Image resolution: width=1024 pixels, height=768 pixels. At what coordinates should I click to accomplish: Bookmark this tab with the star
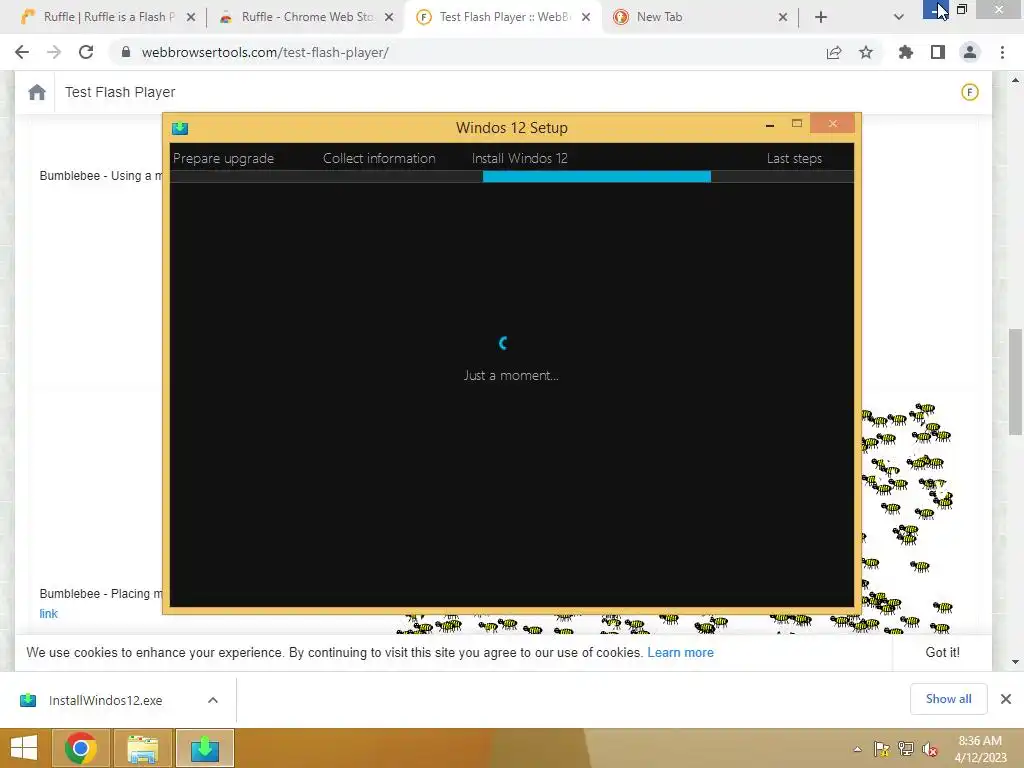[866, 52]
